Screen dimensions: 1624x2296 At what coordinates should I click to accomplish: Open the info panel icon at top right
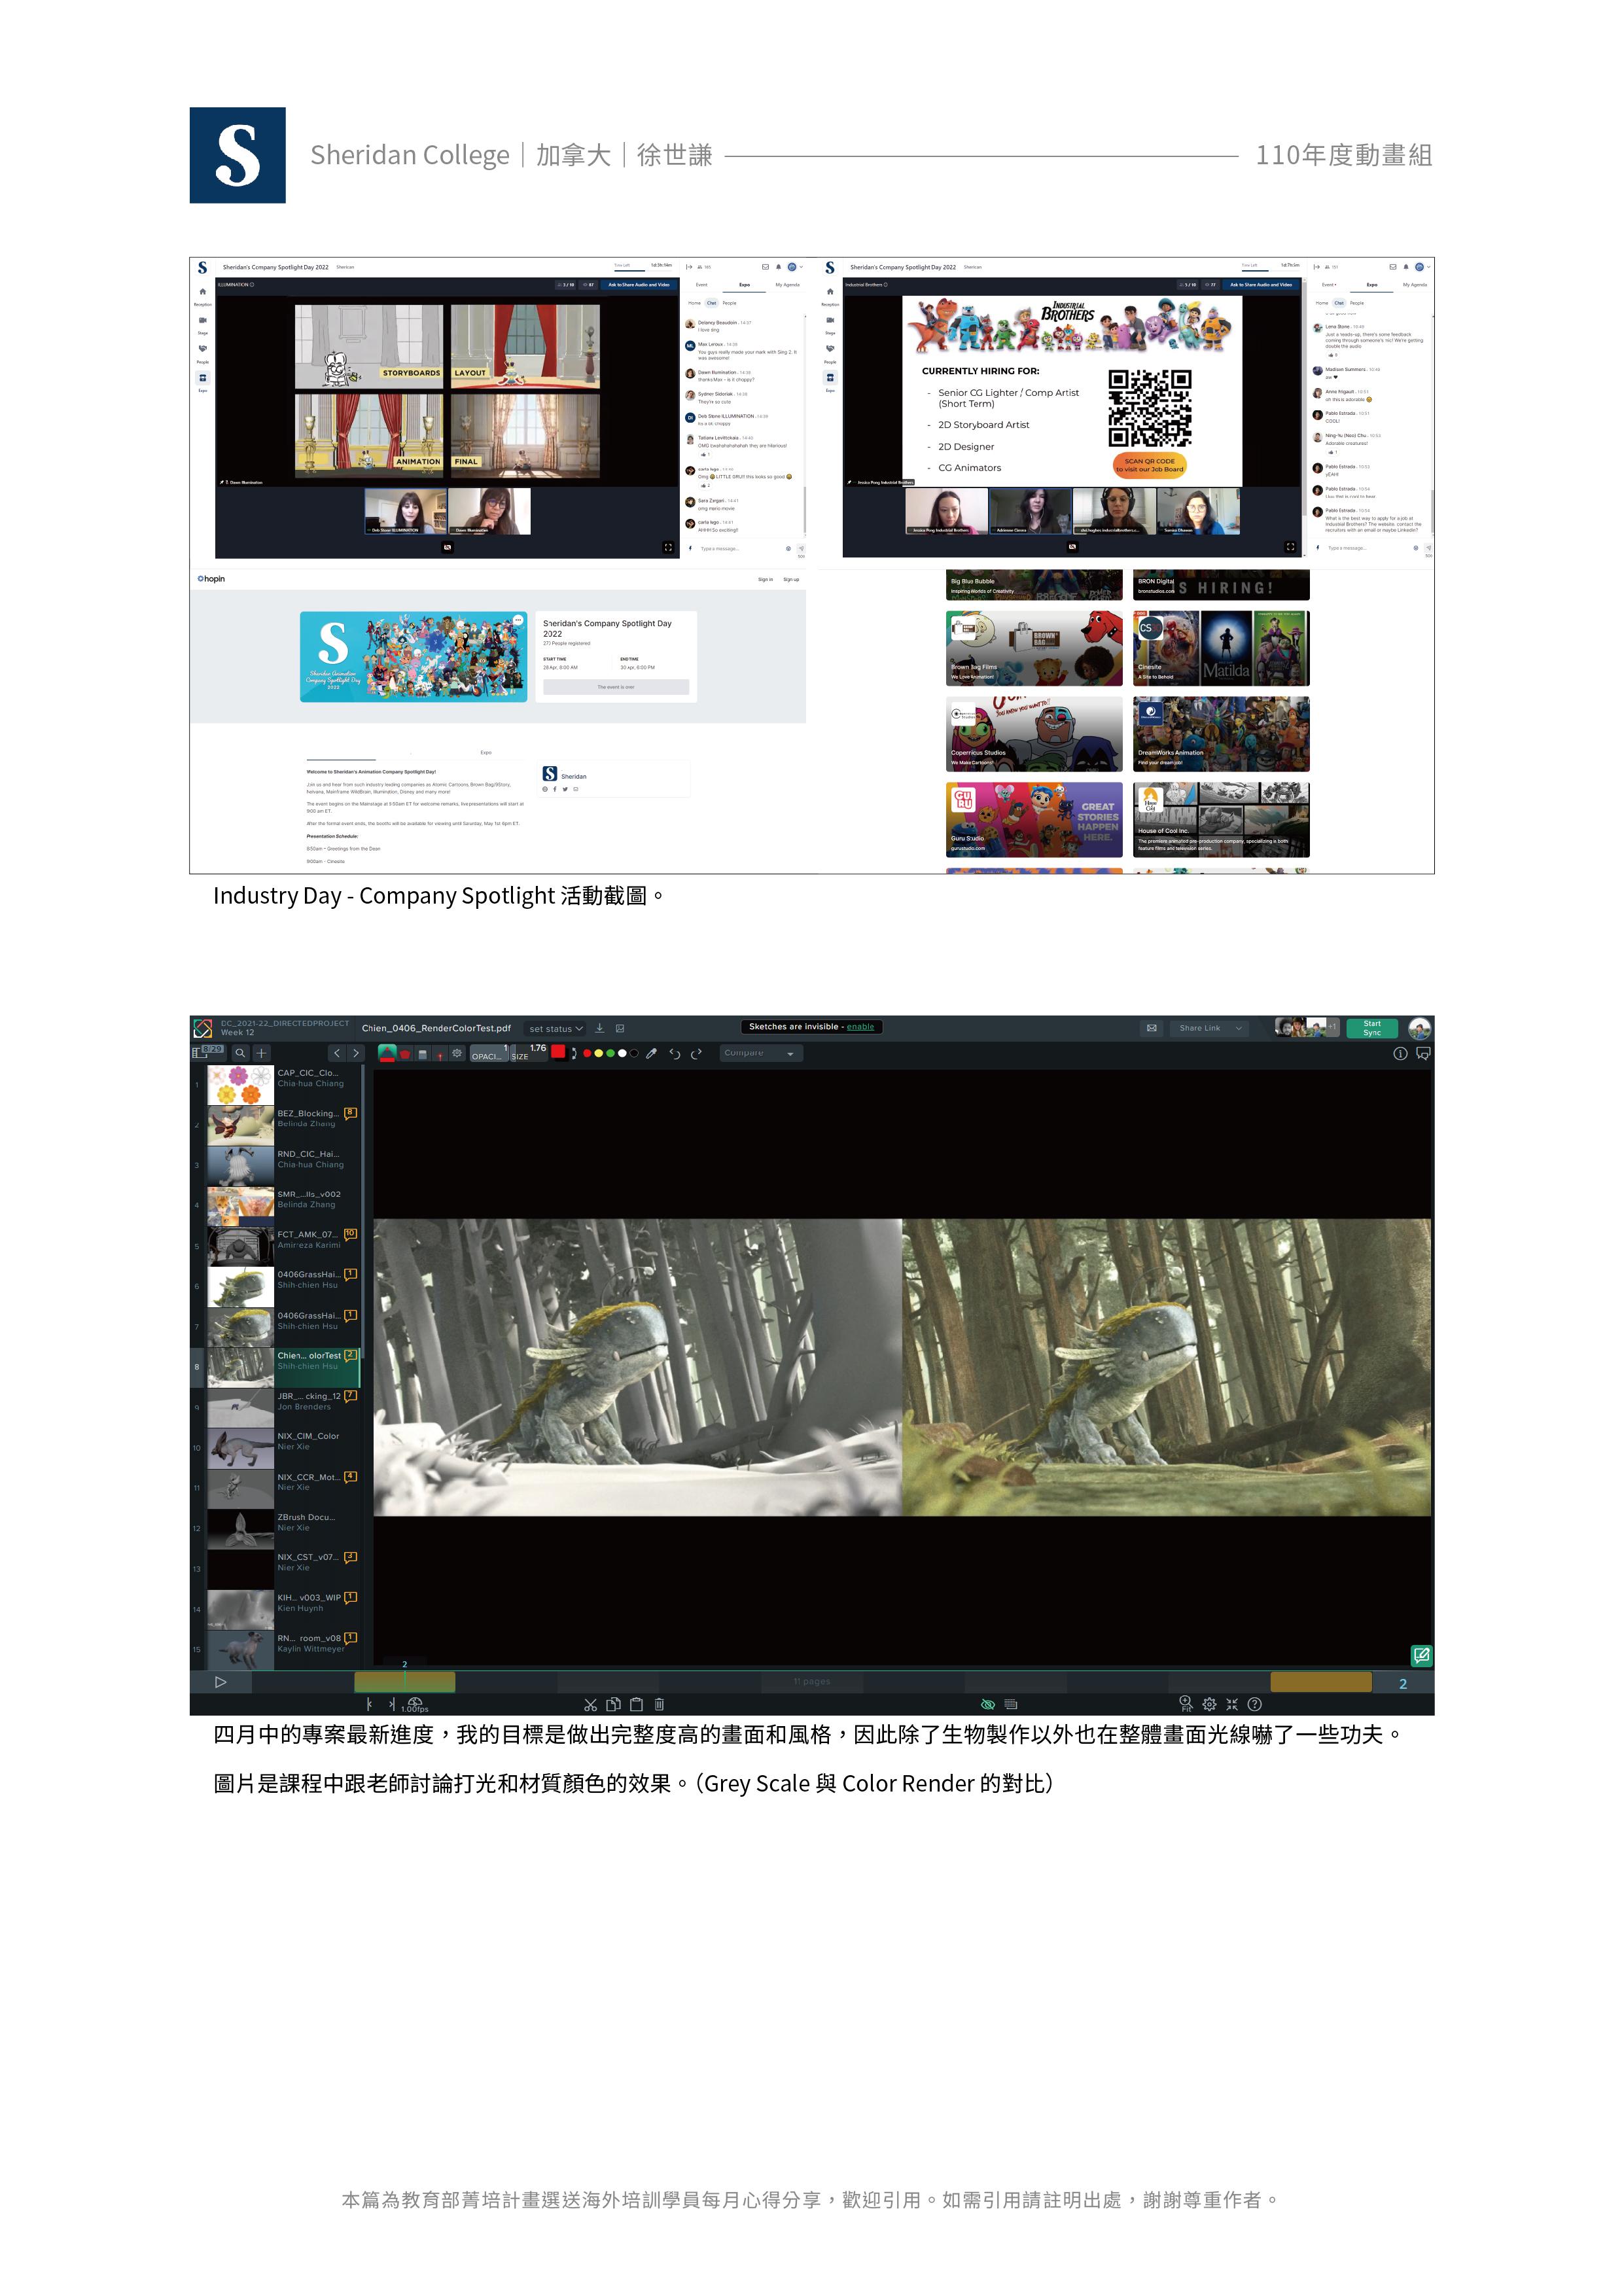point(1400,1053)
